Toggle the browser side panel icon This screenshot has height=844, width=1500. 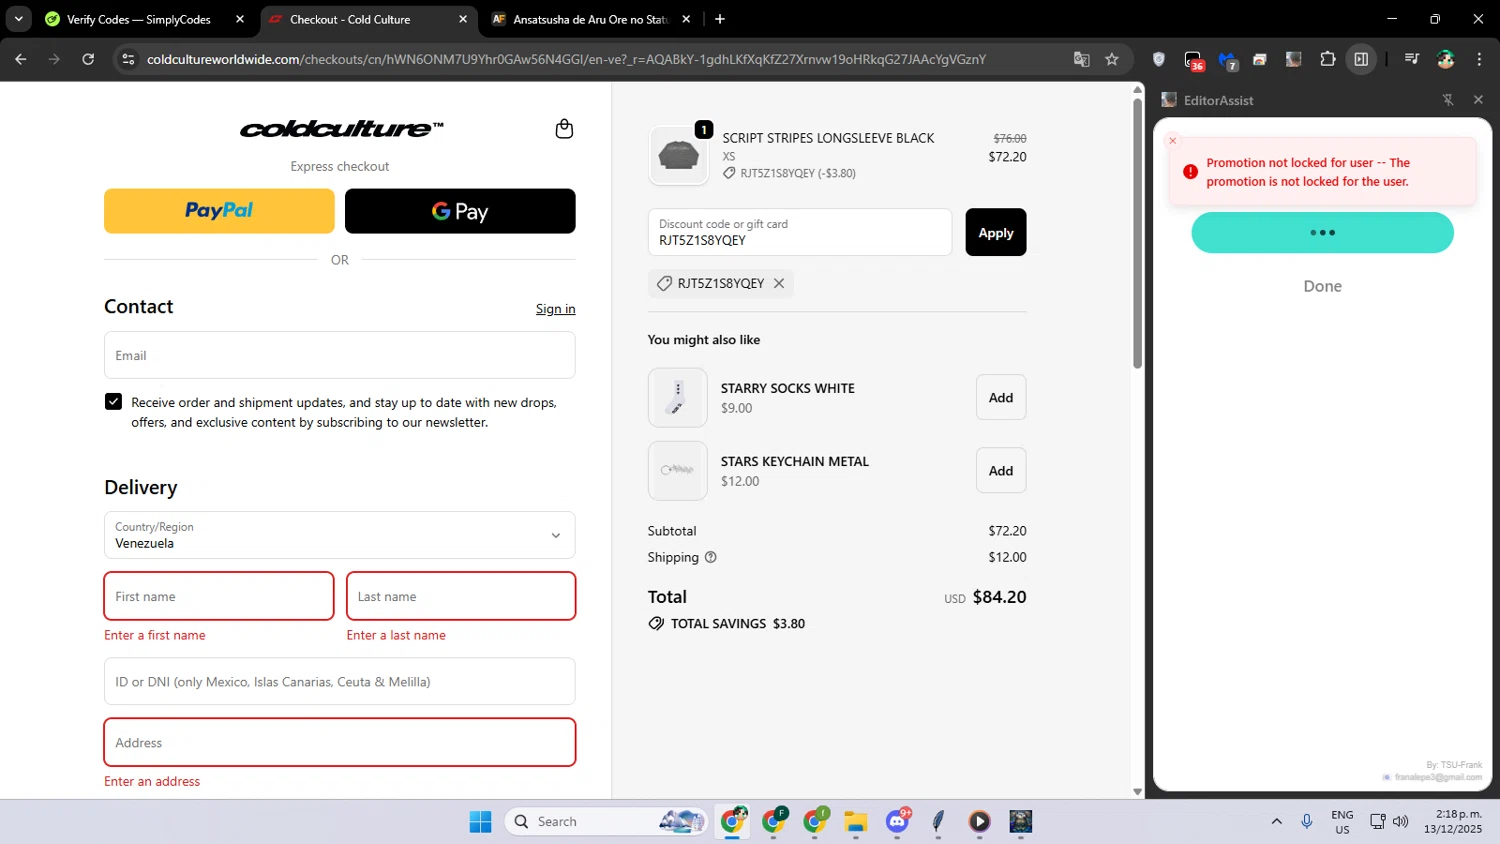(x=1361, y=59)
